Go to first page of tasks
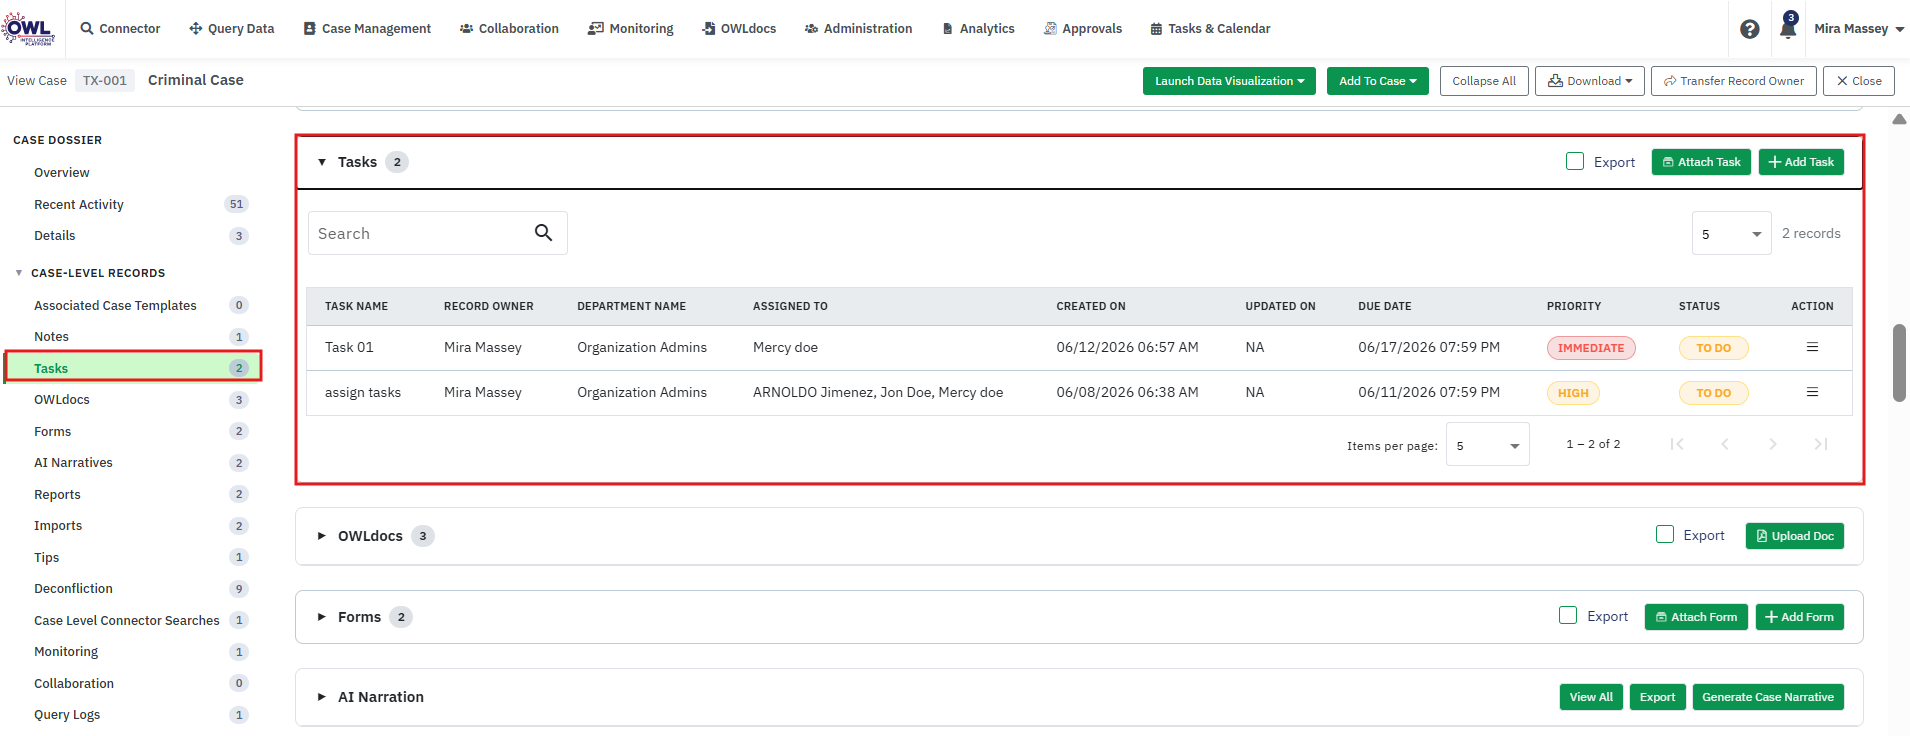The image size is (1910, 736). (x=1677, y=444)
